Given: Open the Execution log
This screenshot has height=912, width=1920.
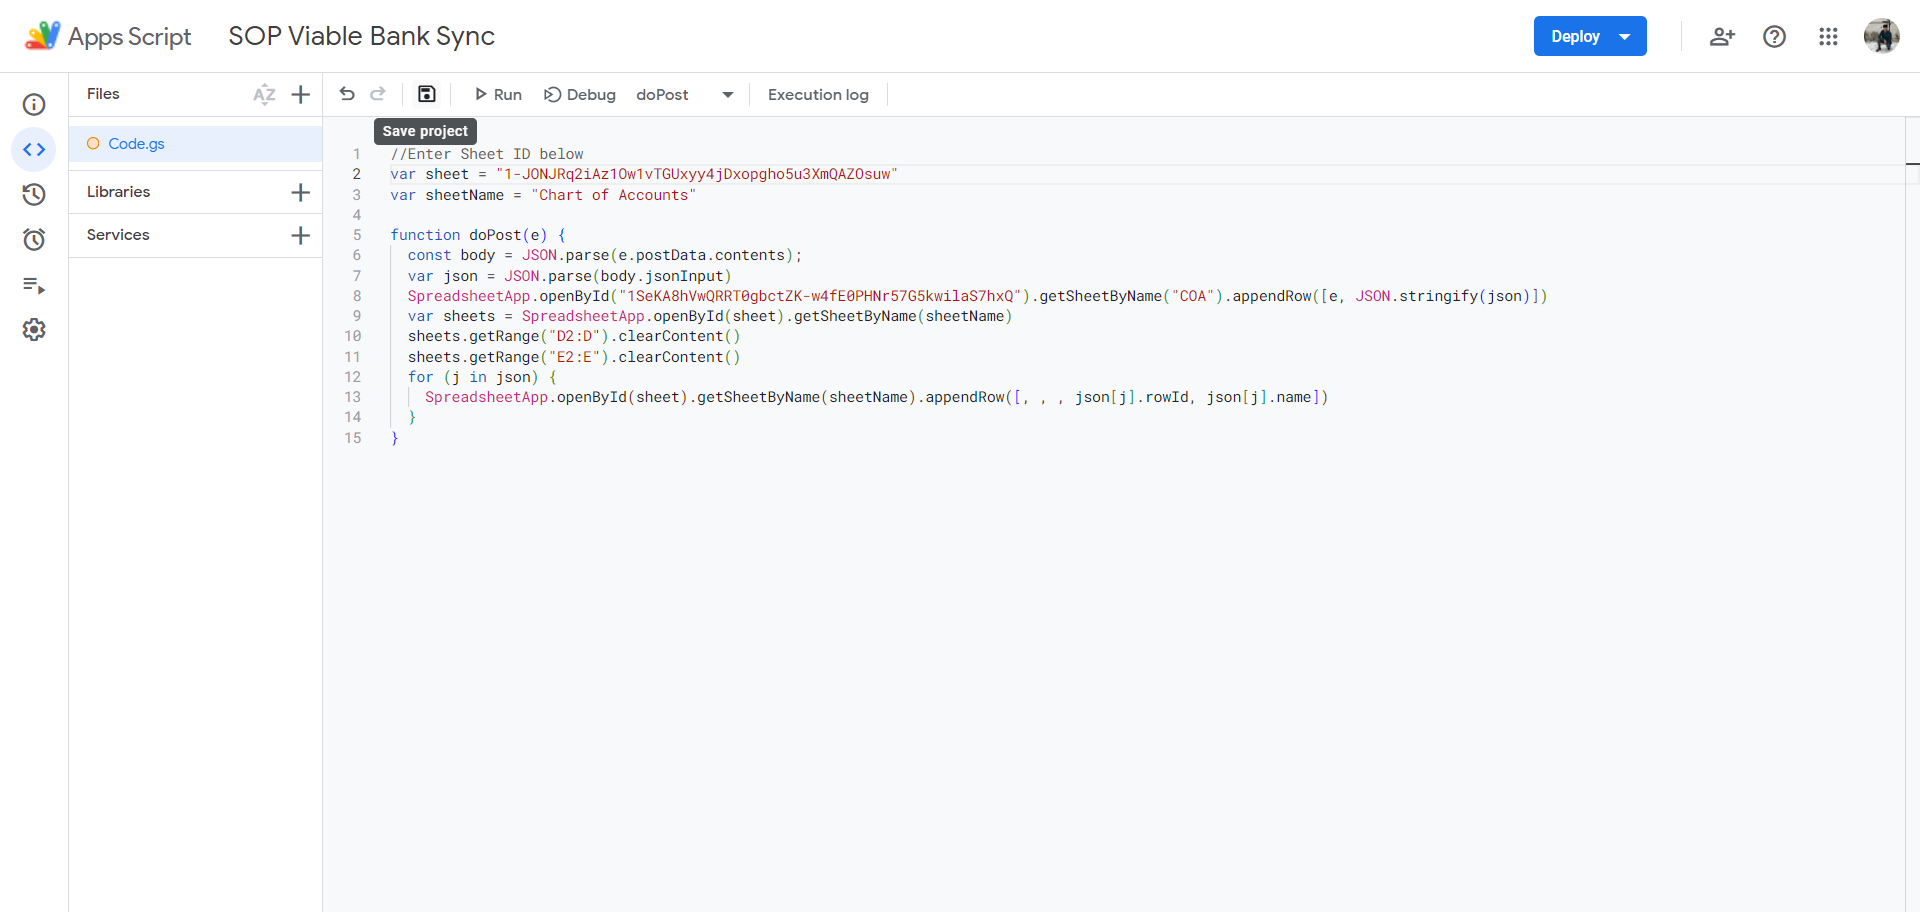Looking at the screenshot, I should tap(818, 94).
